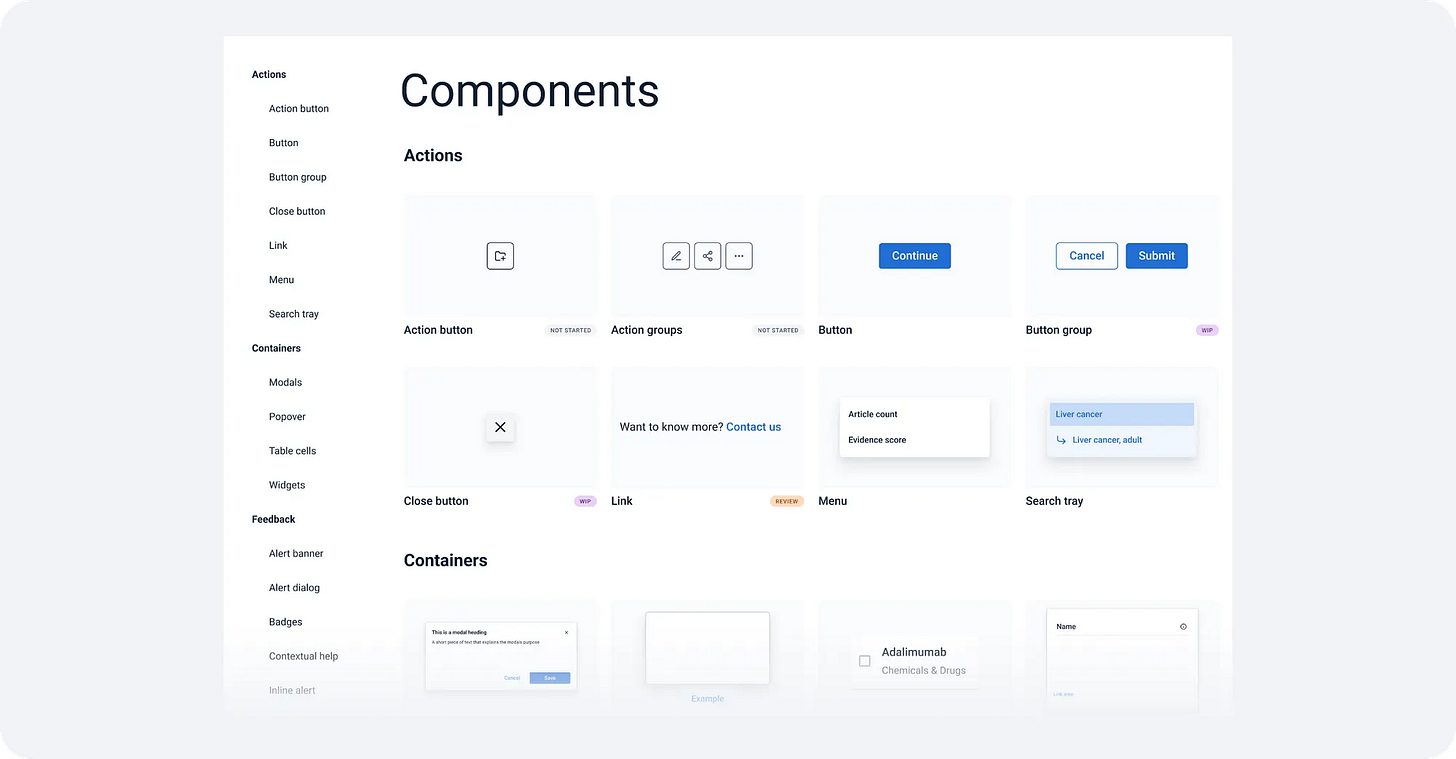Open Button group in the left sidebar

click(298, 177)
